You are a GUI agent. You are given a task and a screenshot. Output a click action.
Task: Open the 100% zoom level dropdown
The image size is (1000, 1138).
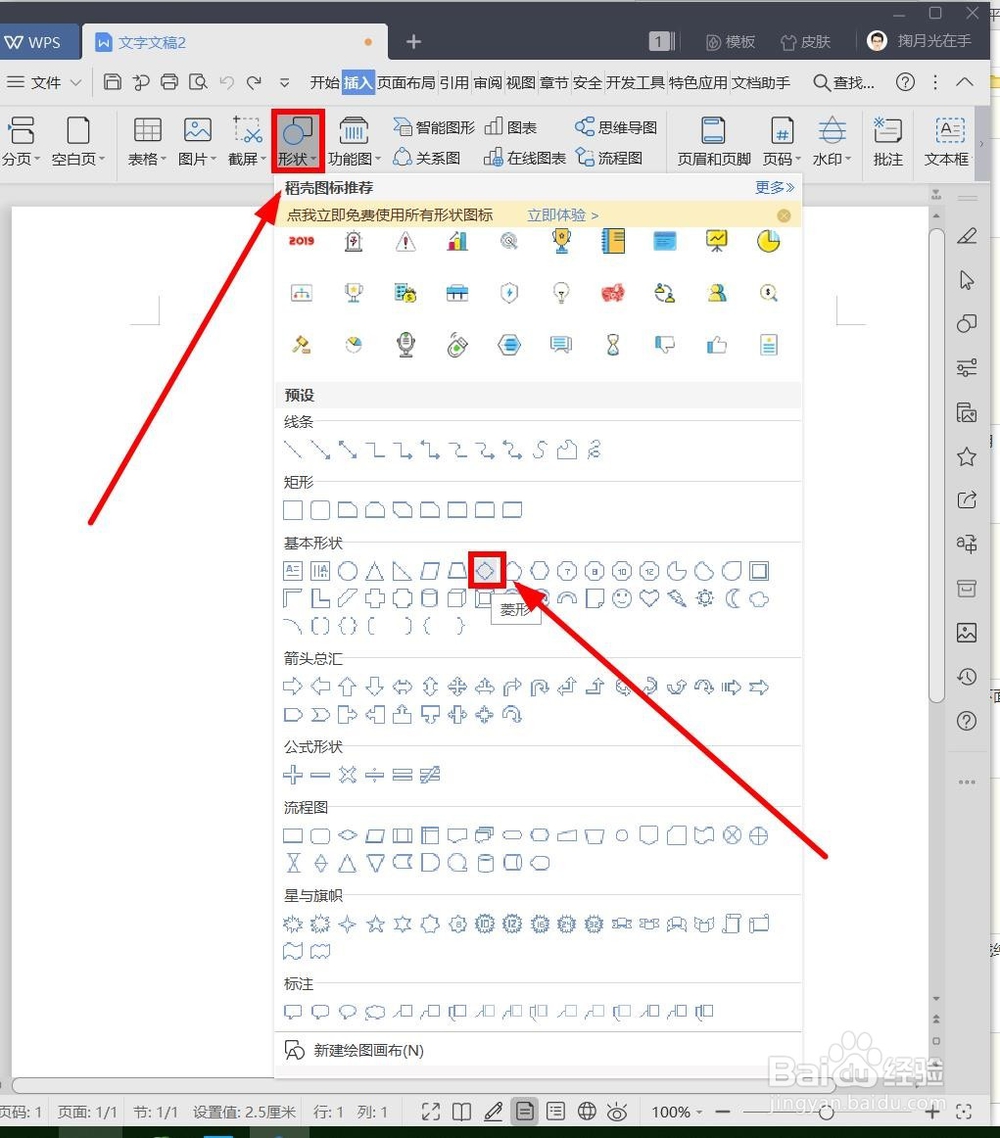676,1111
